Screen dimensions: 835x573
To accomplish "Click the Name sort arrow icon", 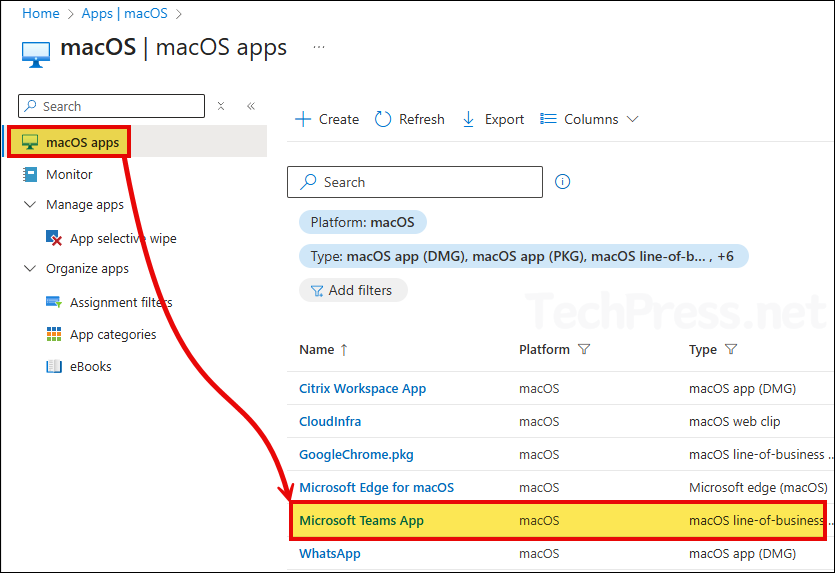I will tap(344, 350).
